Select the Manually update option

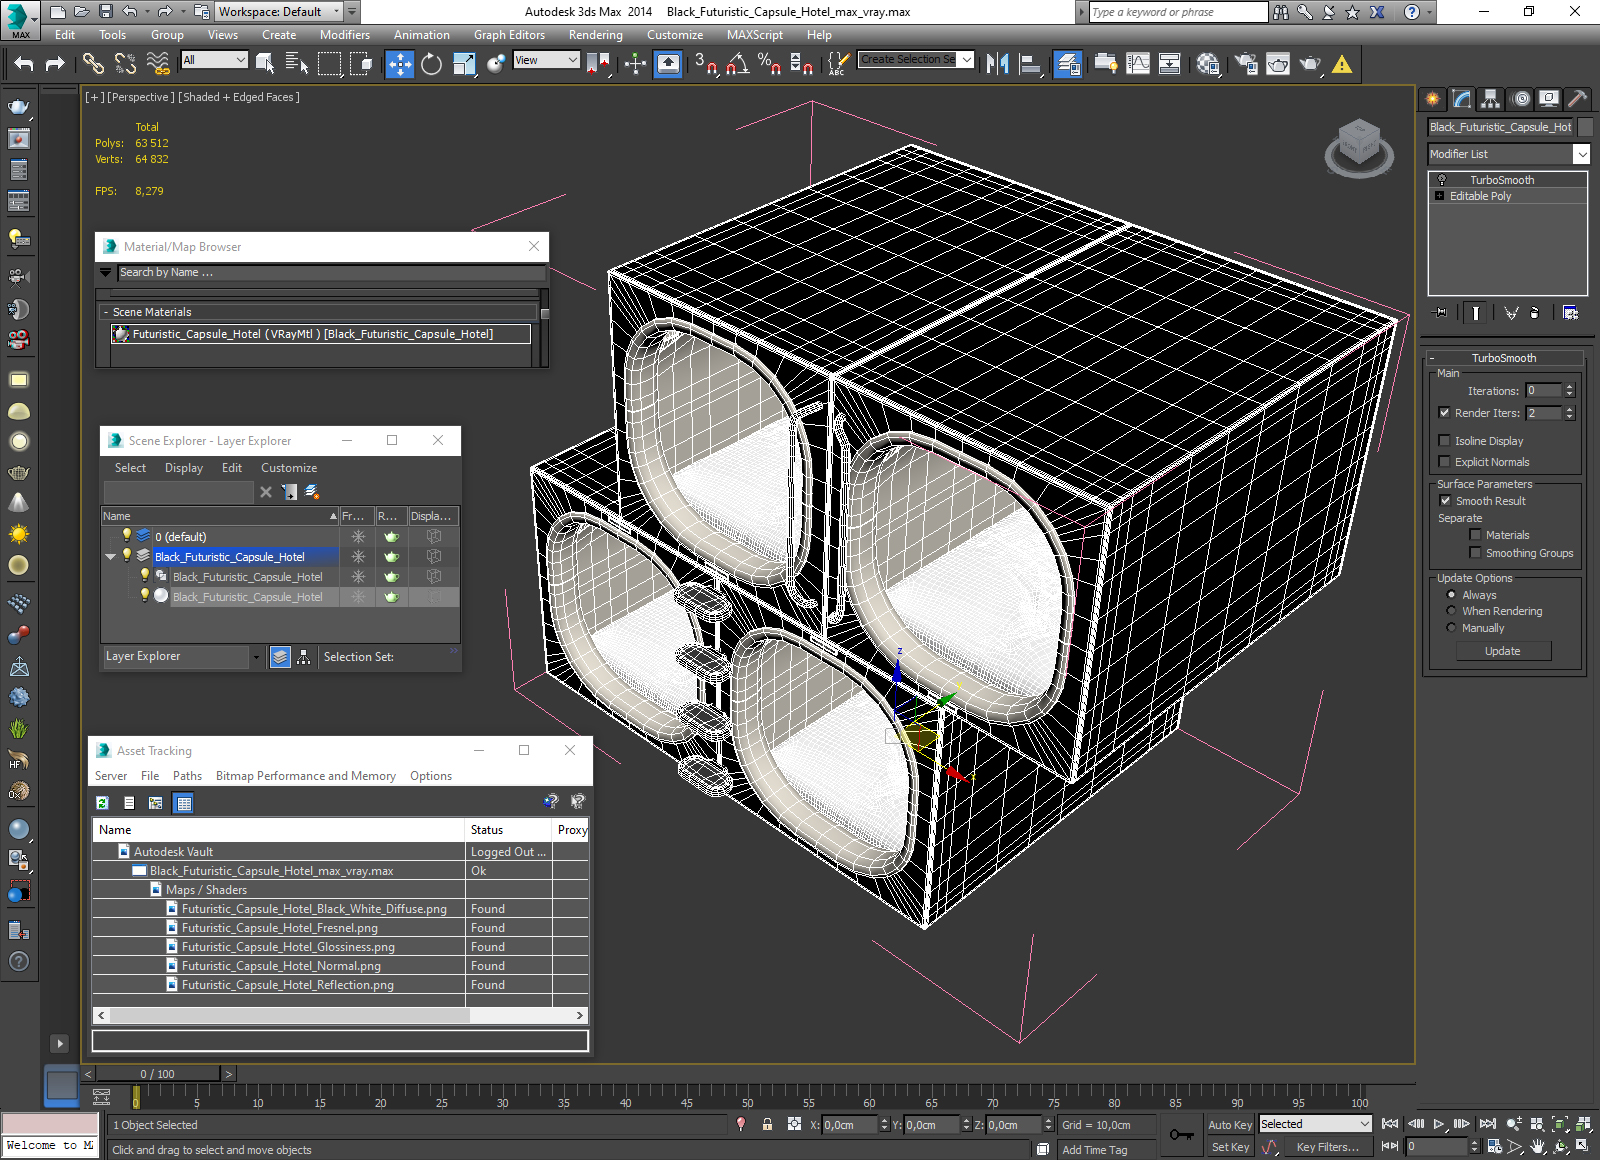tap(1451, 628)
